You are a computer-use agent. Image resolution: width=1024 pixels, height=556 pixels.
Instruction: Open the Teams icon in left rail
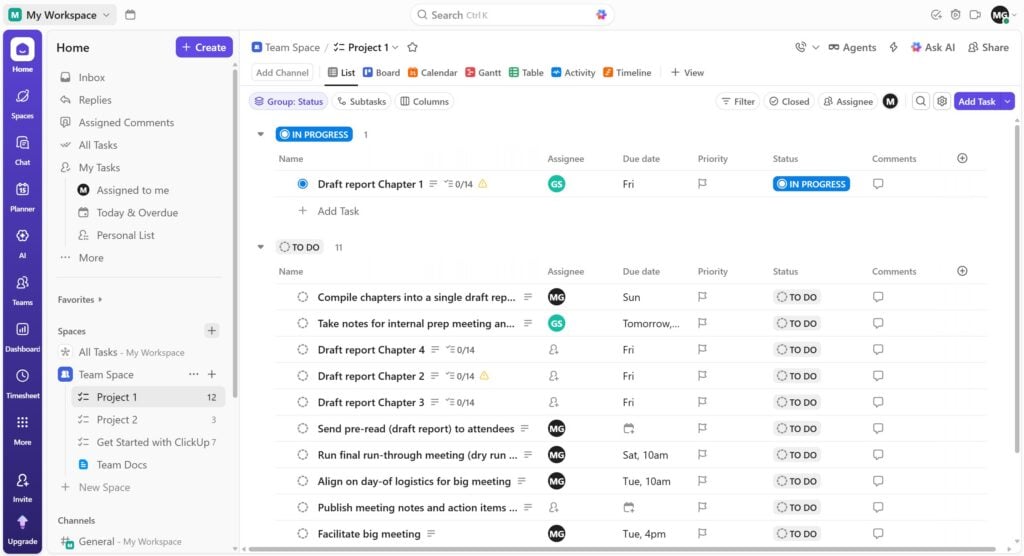(x=22, y=289)
